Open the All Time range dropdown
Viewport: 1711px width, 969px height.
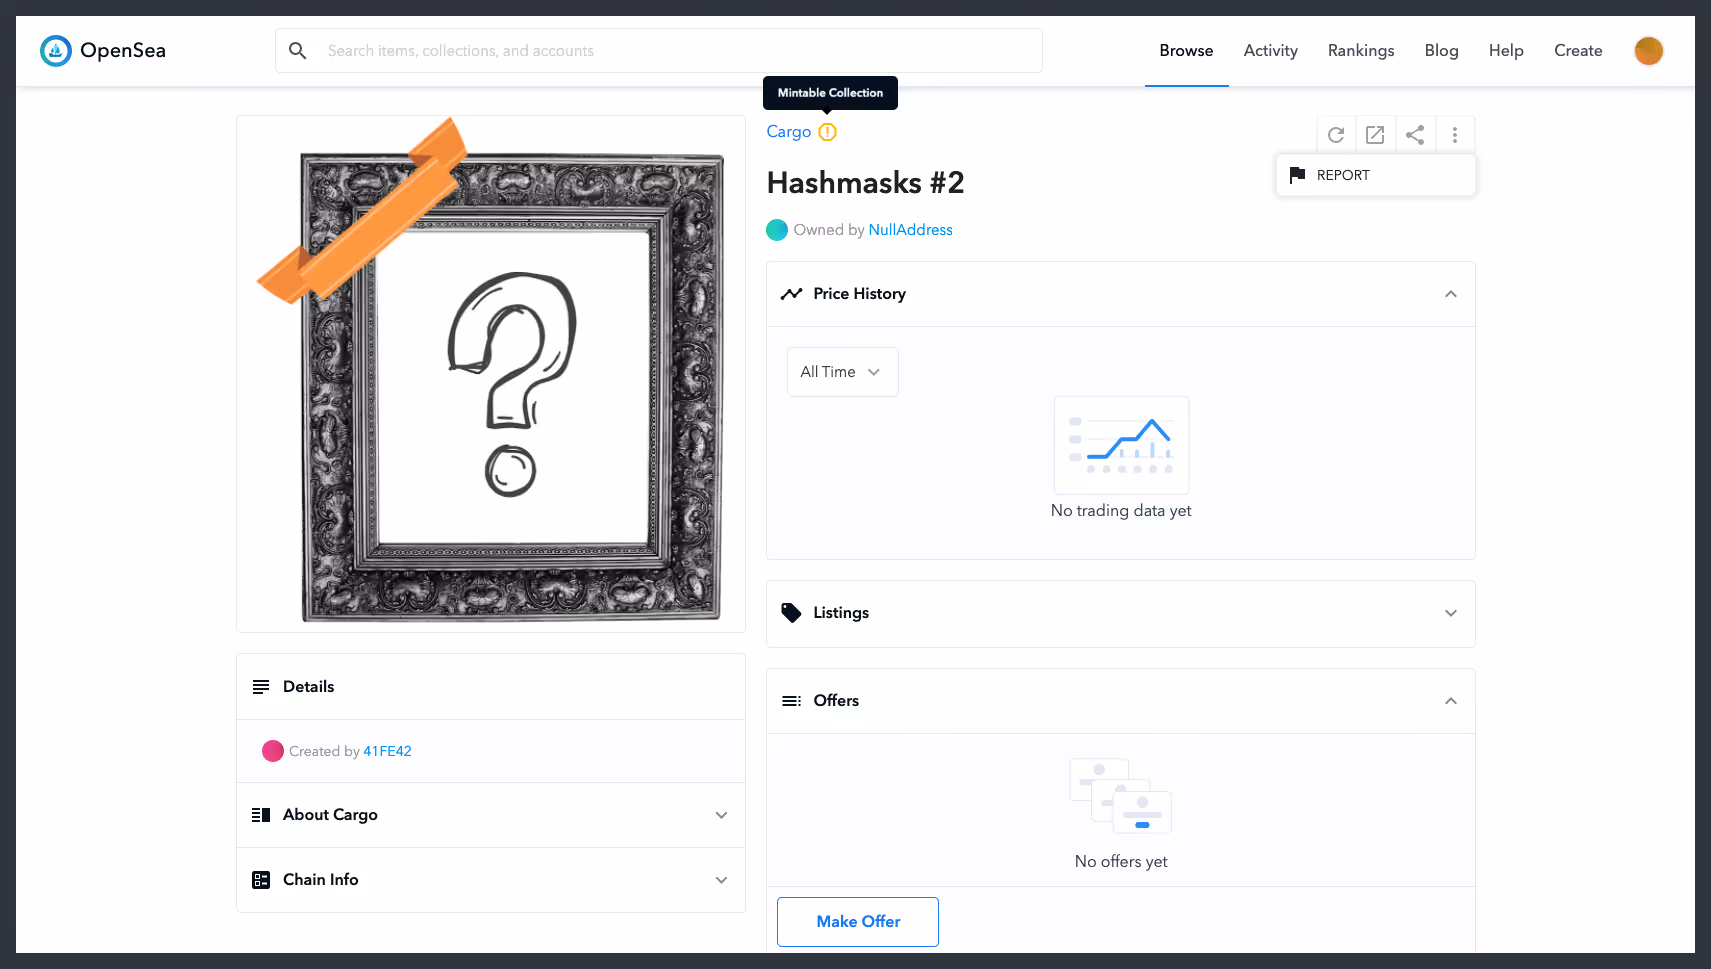coord(842,372)
